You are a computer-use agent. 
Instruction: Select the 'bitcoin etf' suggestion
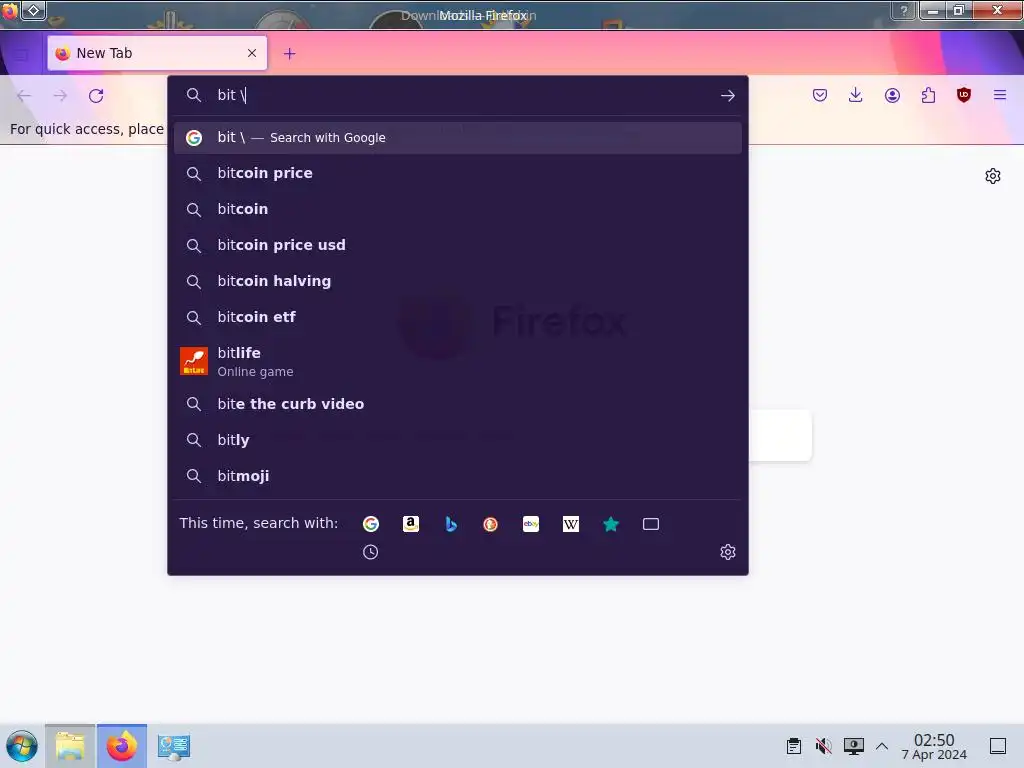pos(457,317)
